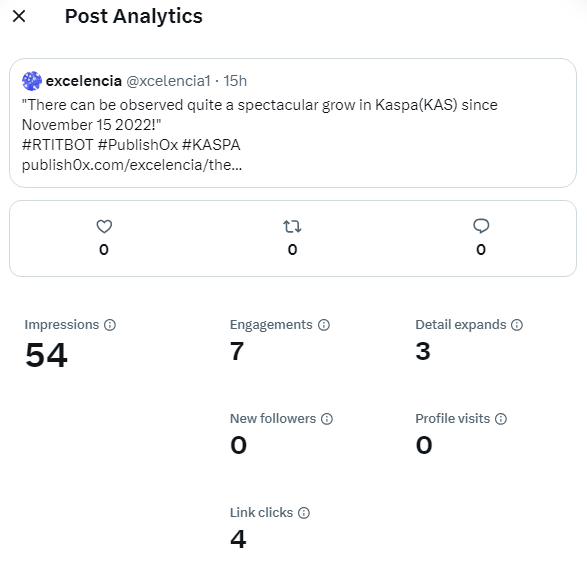Open the @xcelencia1 handle

tap(168, 81)
